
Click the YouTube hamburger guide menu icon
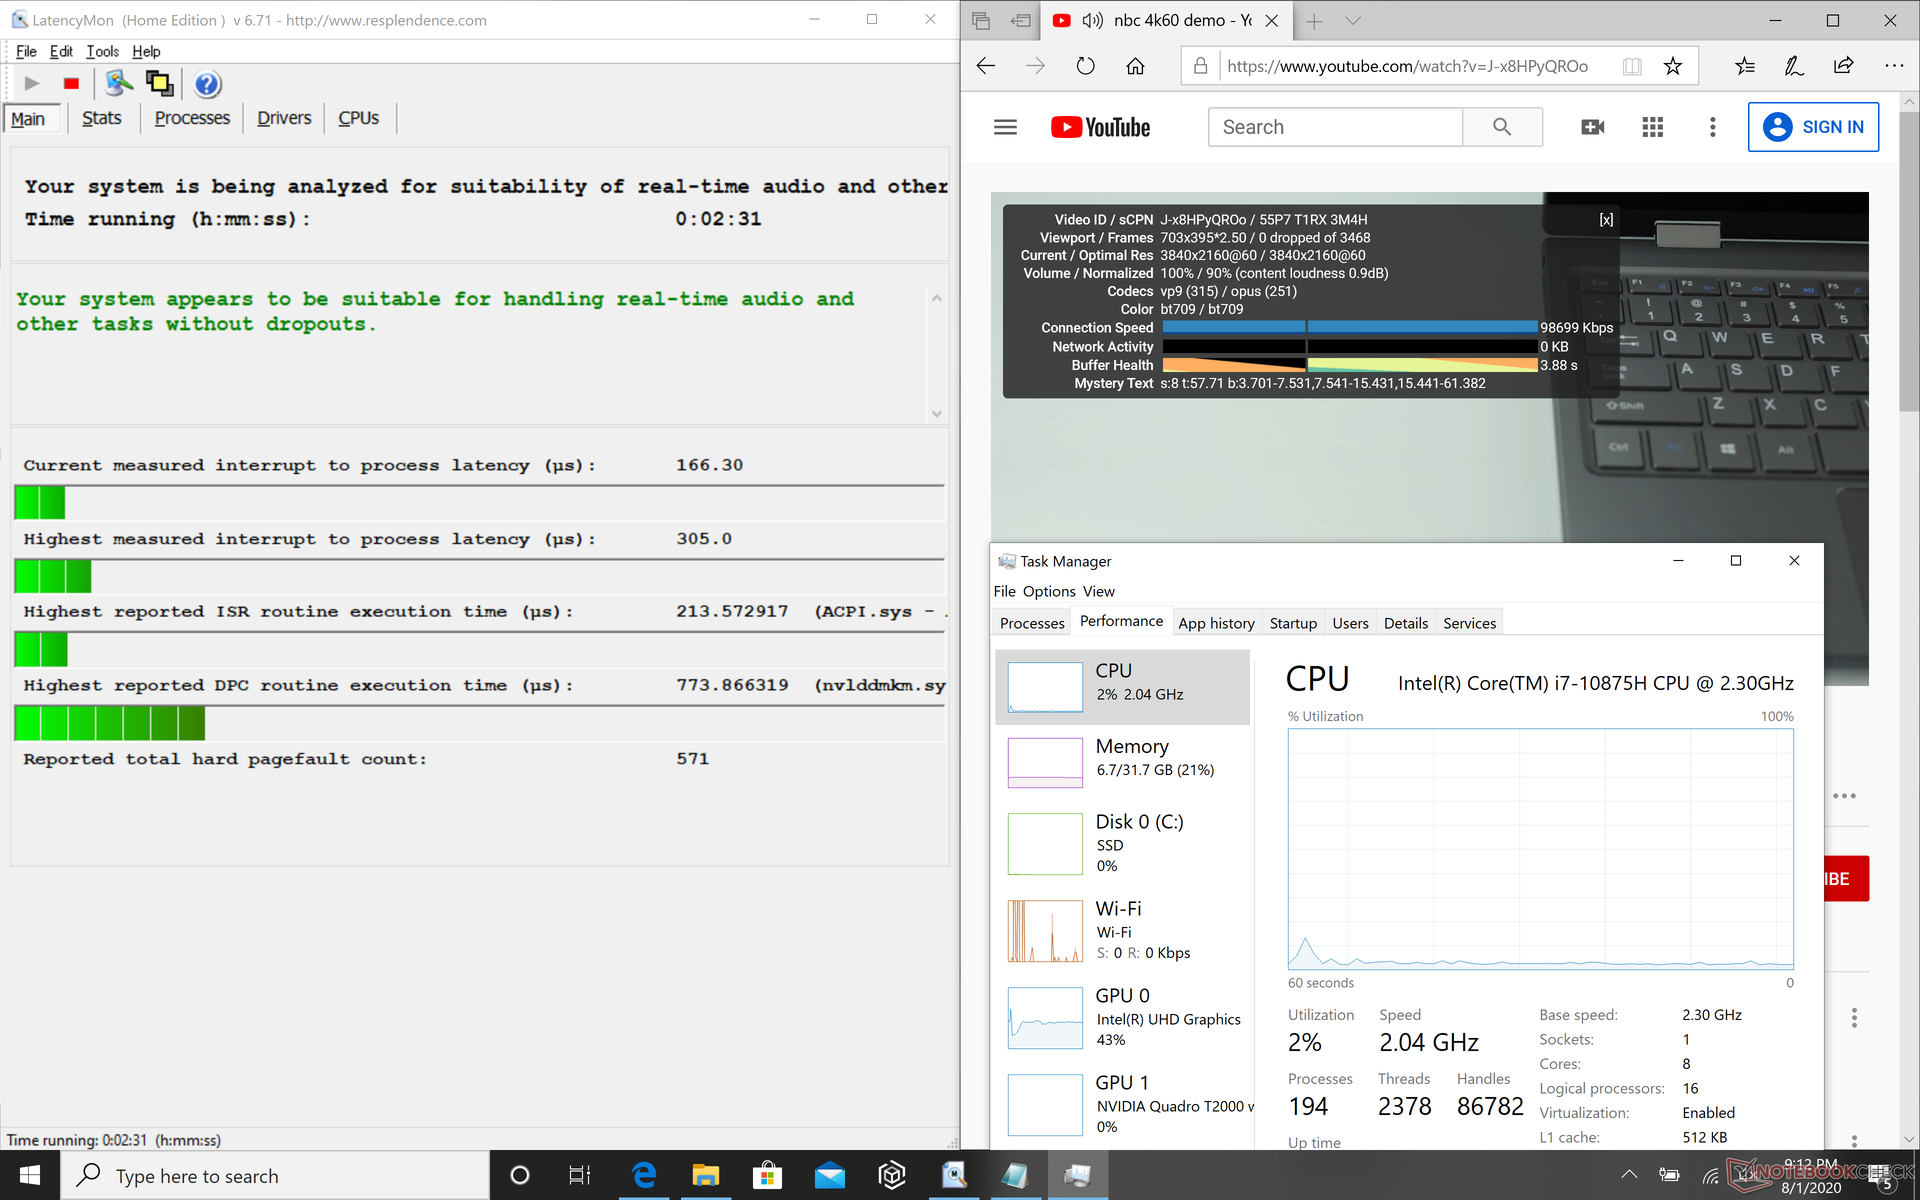[1005, 127]
